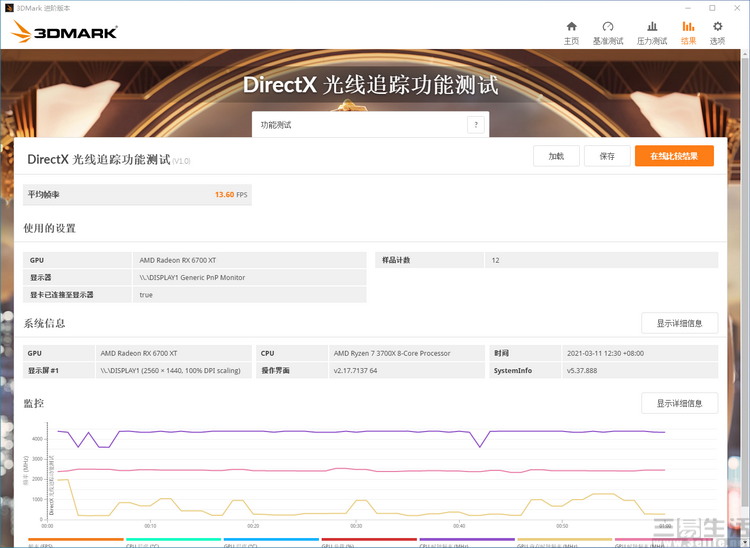Screen dimensions: 750x548
Task: Select 'AMD Radeon RX 6700 XT' in settings table
Action: 177,260
